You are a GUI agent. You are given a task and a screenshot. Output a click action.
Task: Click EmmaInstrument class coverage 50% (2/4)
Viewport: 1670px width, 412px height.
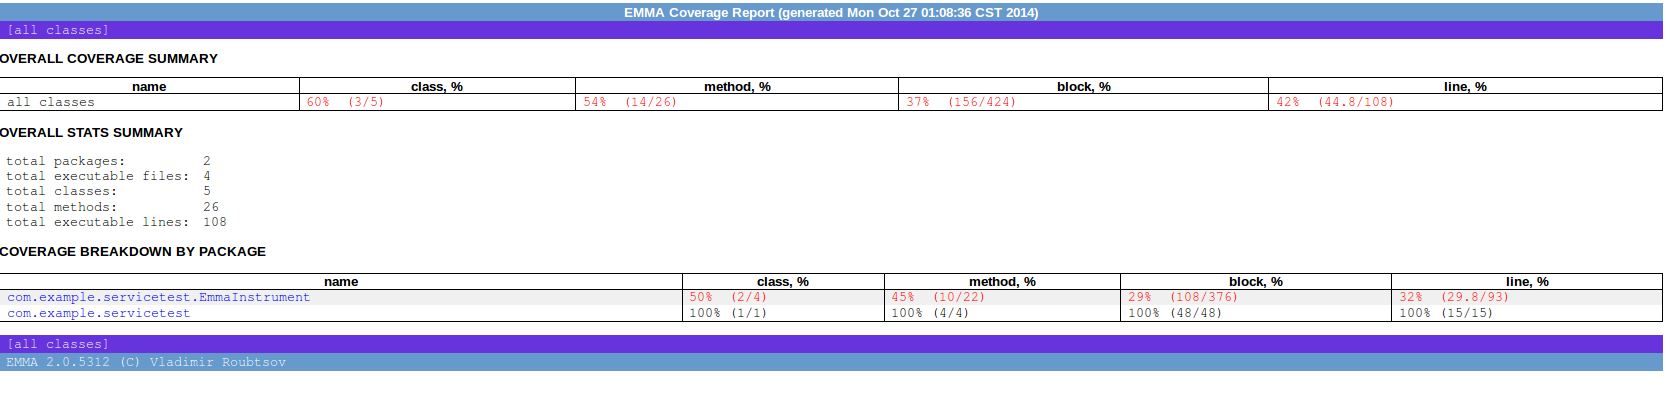click(x=728, y=297)
